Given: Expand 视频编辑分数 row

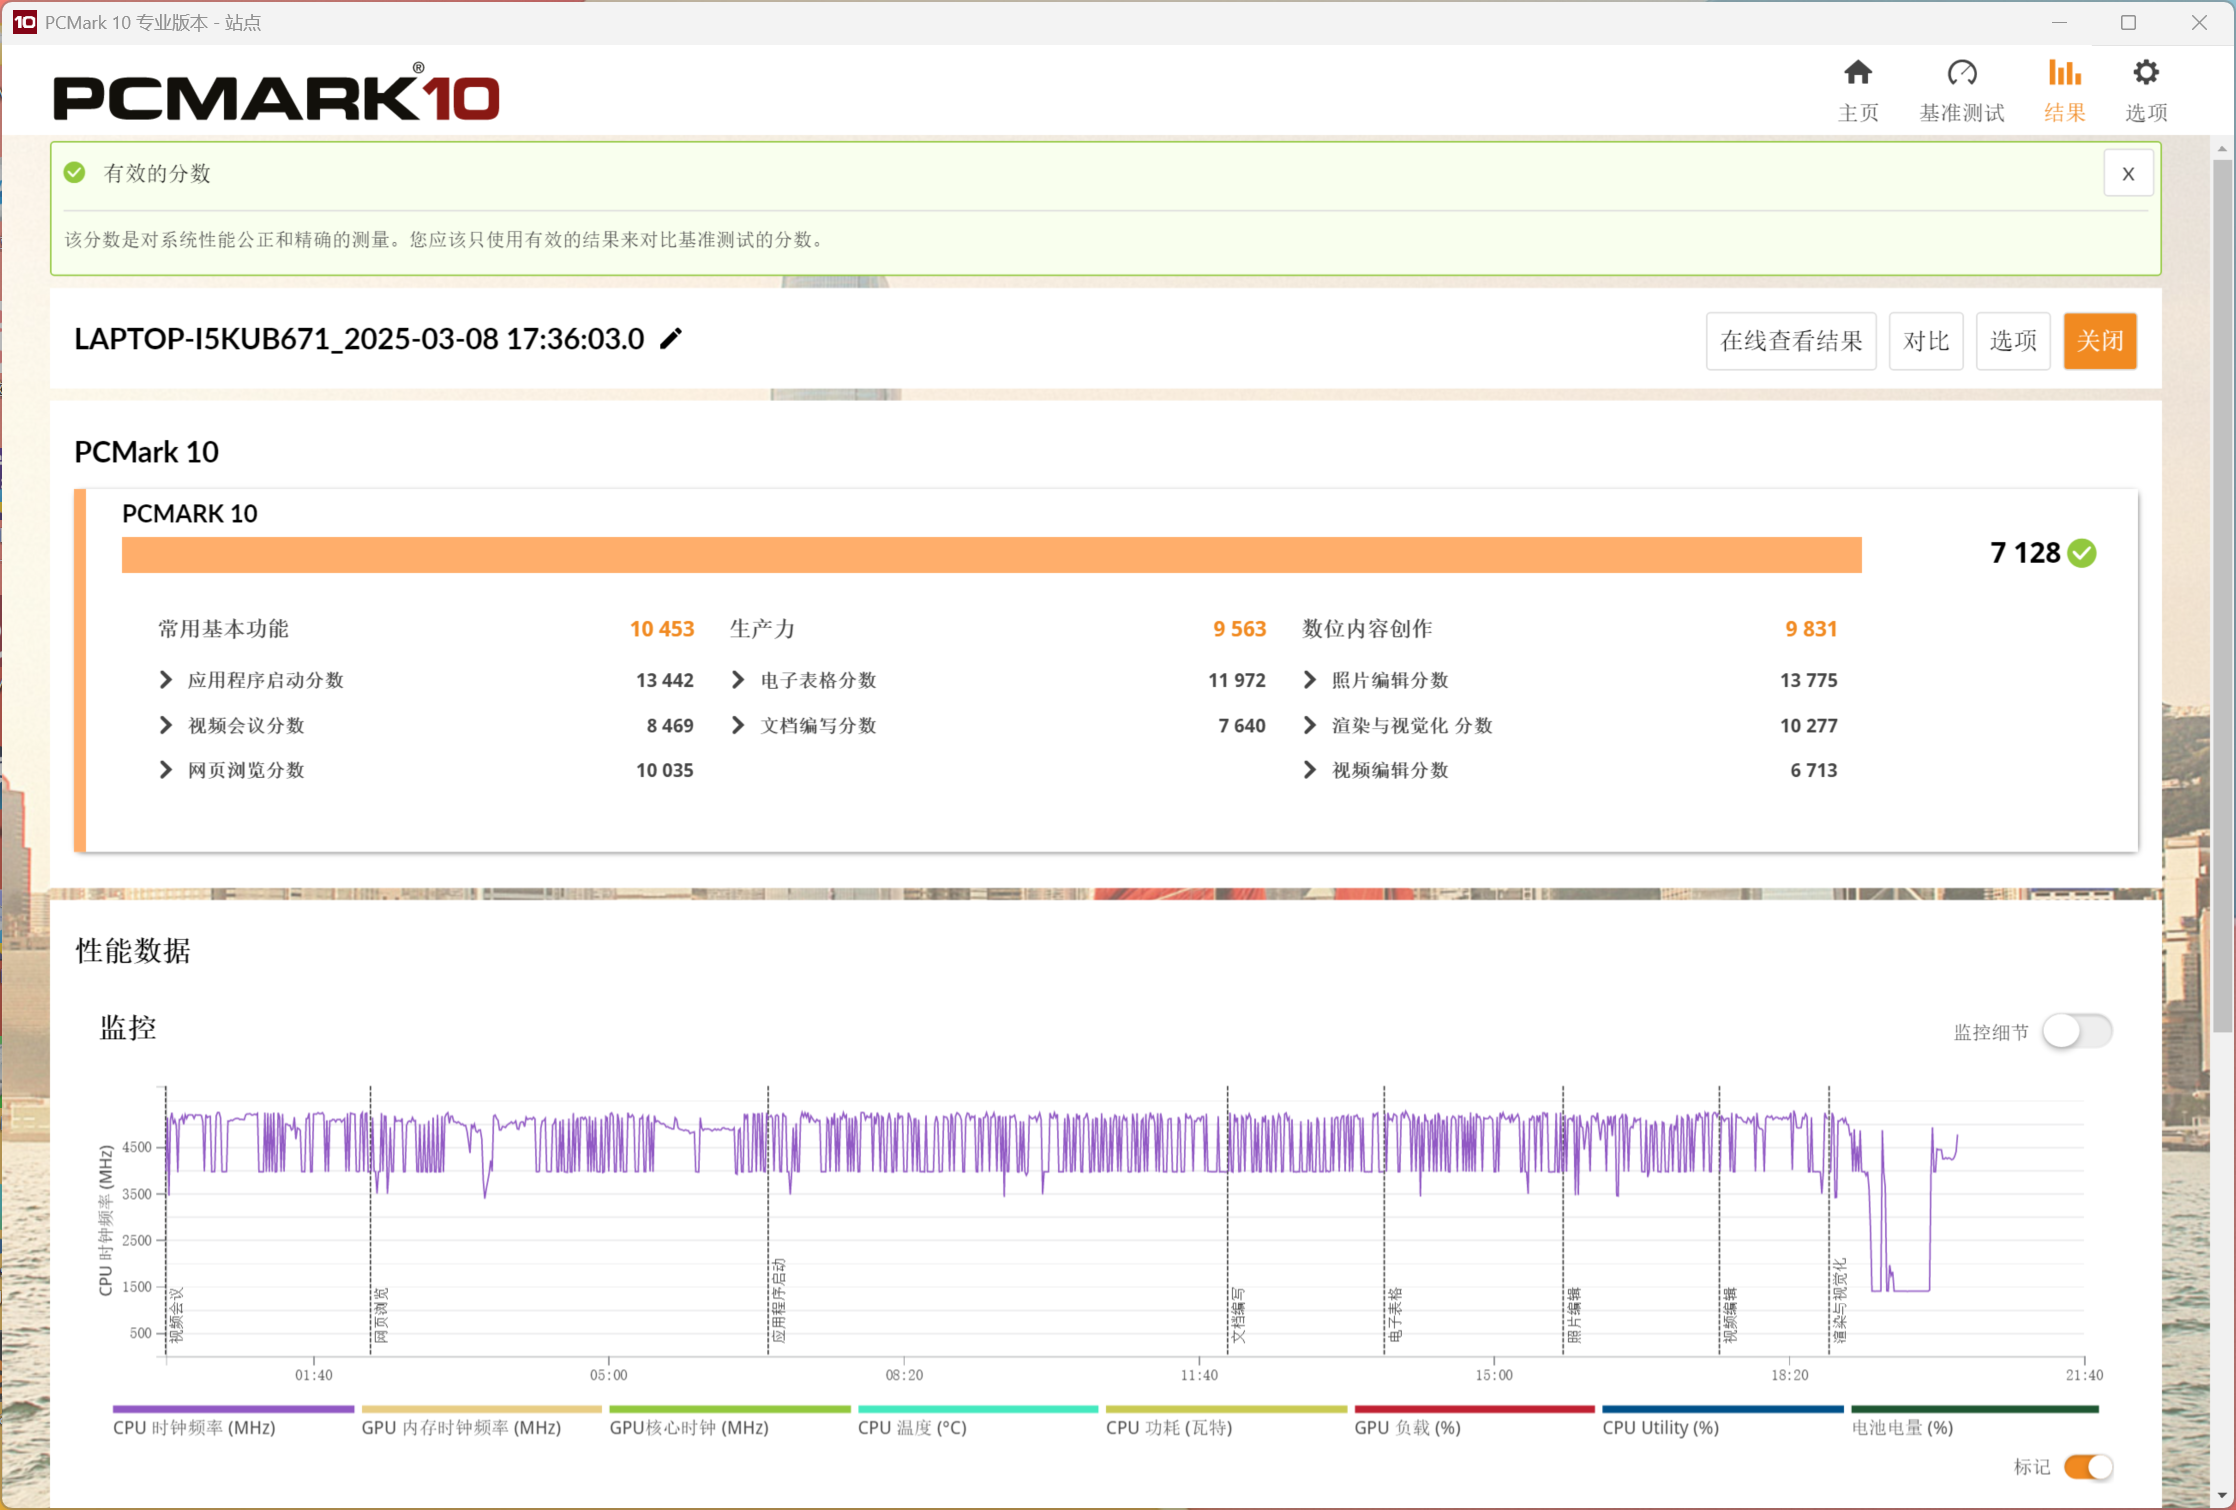Looking at the screenshot, I should pos(1310,770).
